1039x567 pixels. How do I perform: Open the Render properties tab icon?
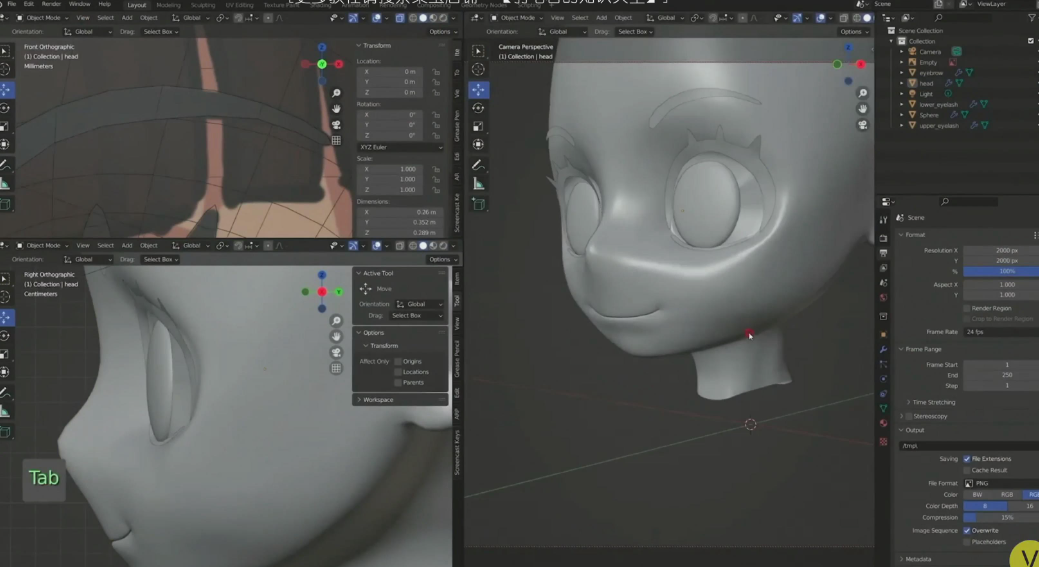(x=883, y=237)
